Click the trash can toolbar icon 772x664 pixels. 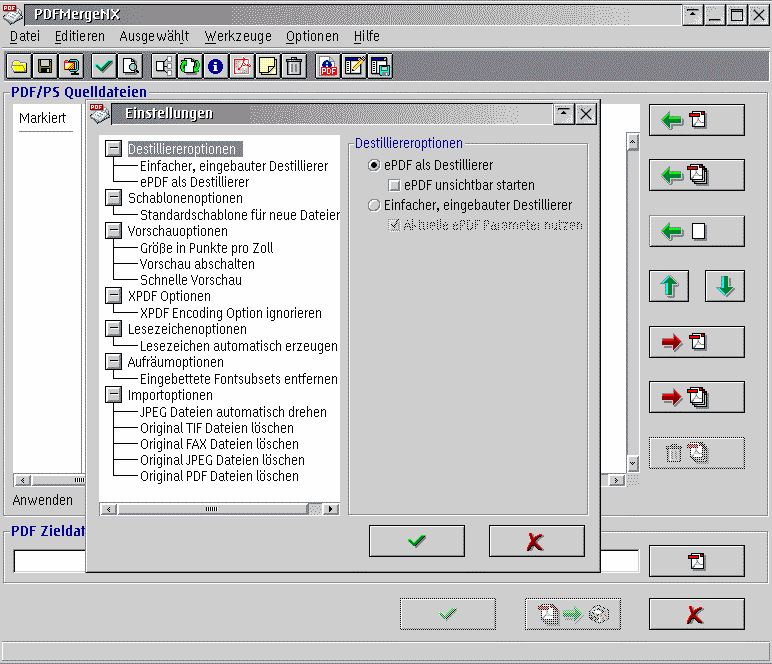[294, 67]
